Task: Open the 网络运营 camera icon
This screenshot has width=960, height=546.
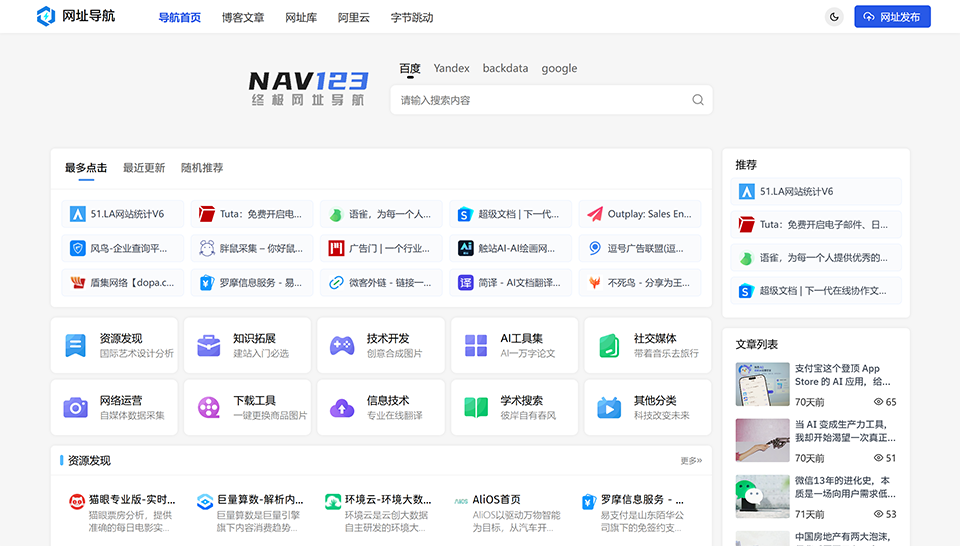Action: pos(76,407)
